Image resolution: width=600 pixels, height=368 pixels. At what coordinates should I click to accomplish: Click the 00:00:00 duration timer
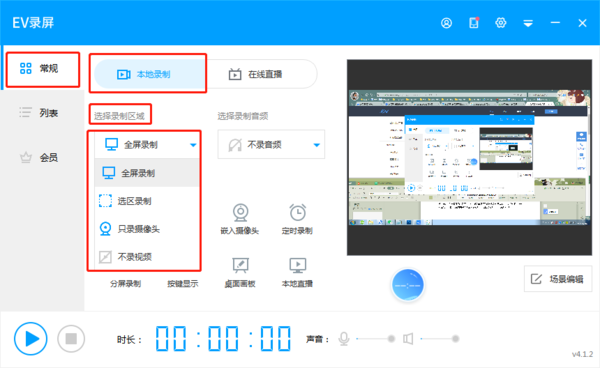click(223, 339)
